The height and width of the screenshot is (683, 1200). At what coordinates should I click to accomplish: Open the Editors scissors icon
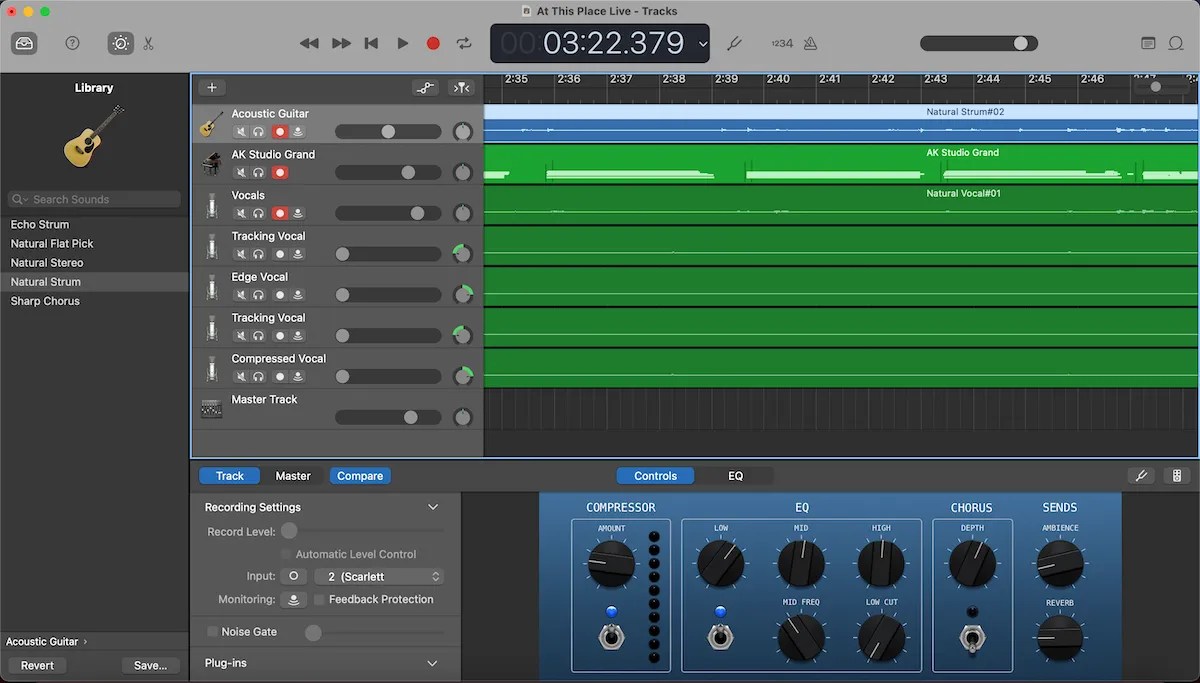coord(148,43)
